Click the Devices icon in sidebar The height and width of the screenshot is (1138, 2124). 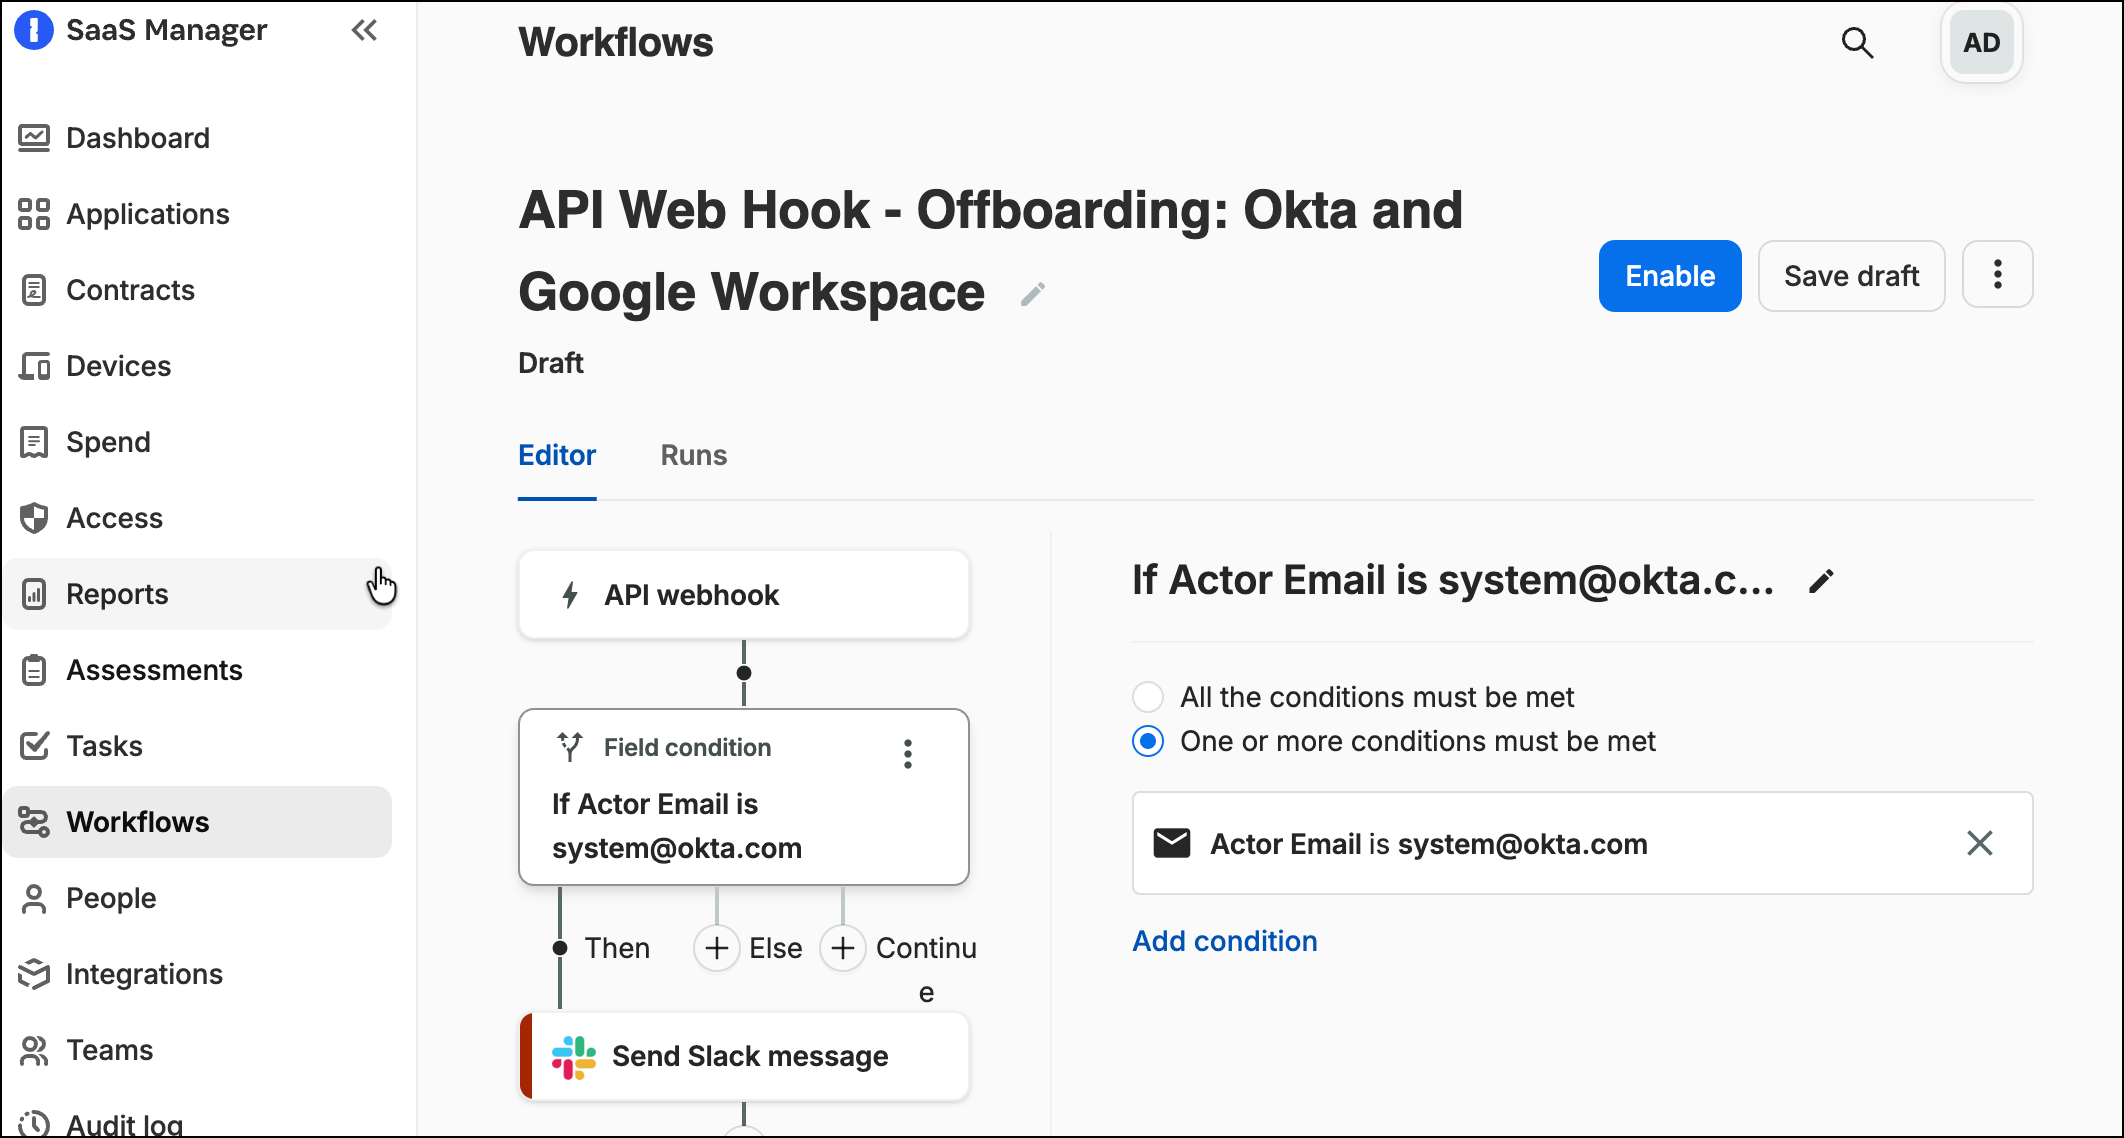[34, 366]
